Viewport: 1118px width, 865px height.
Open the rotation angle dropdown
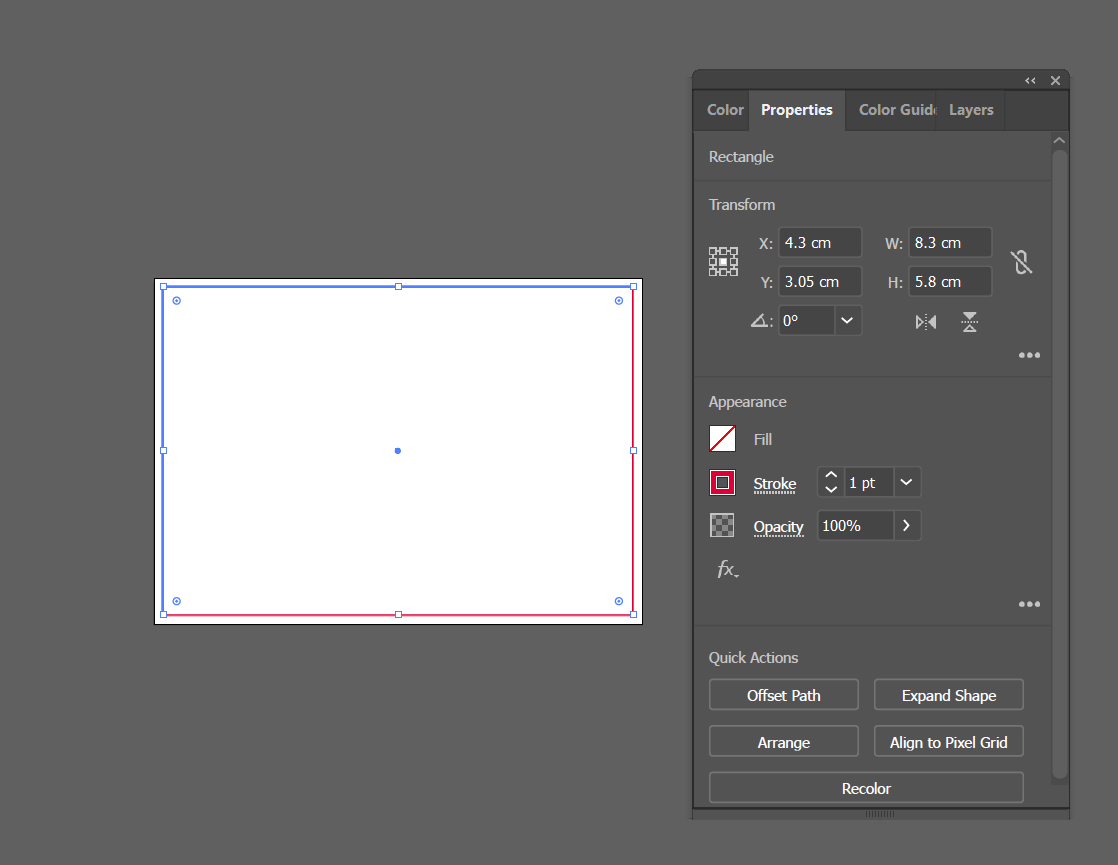847,320
